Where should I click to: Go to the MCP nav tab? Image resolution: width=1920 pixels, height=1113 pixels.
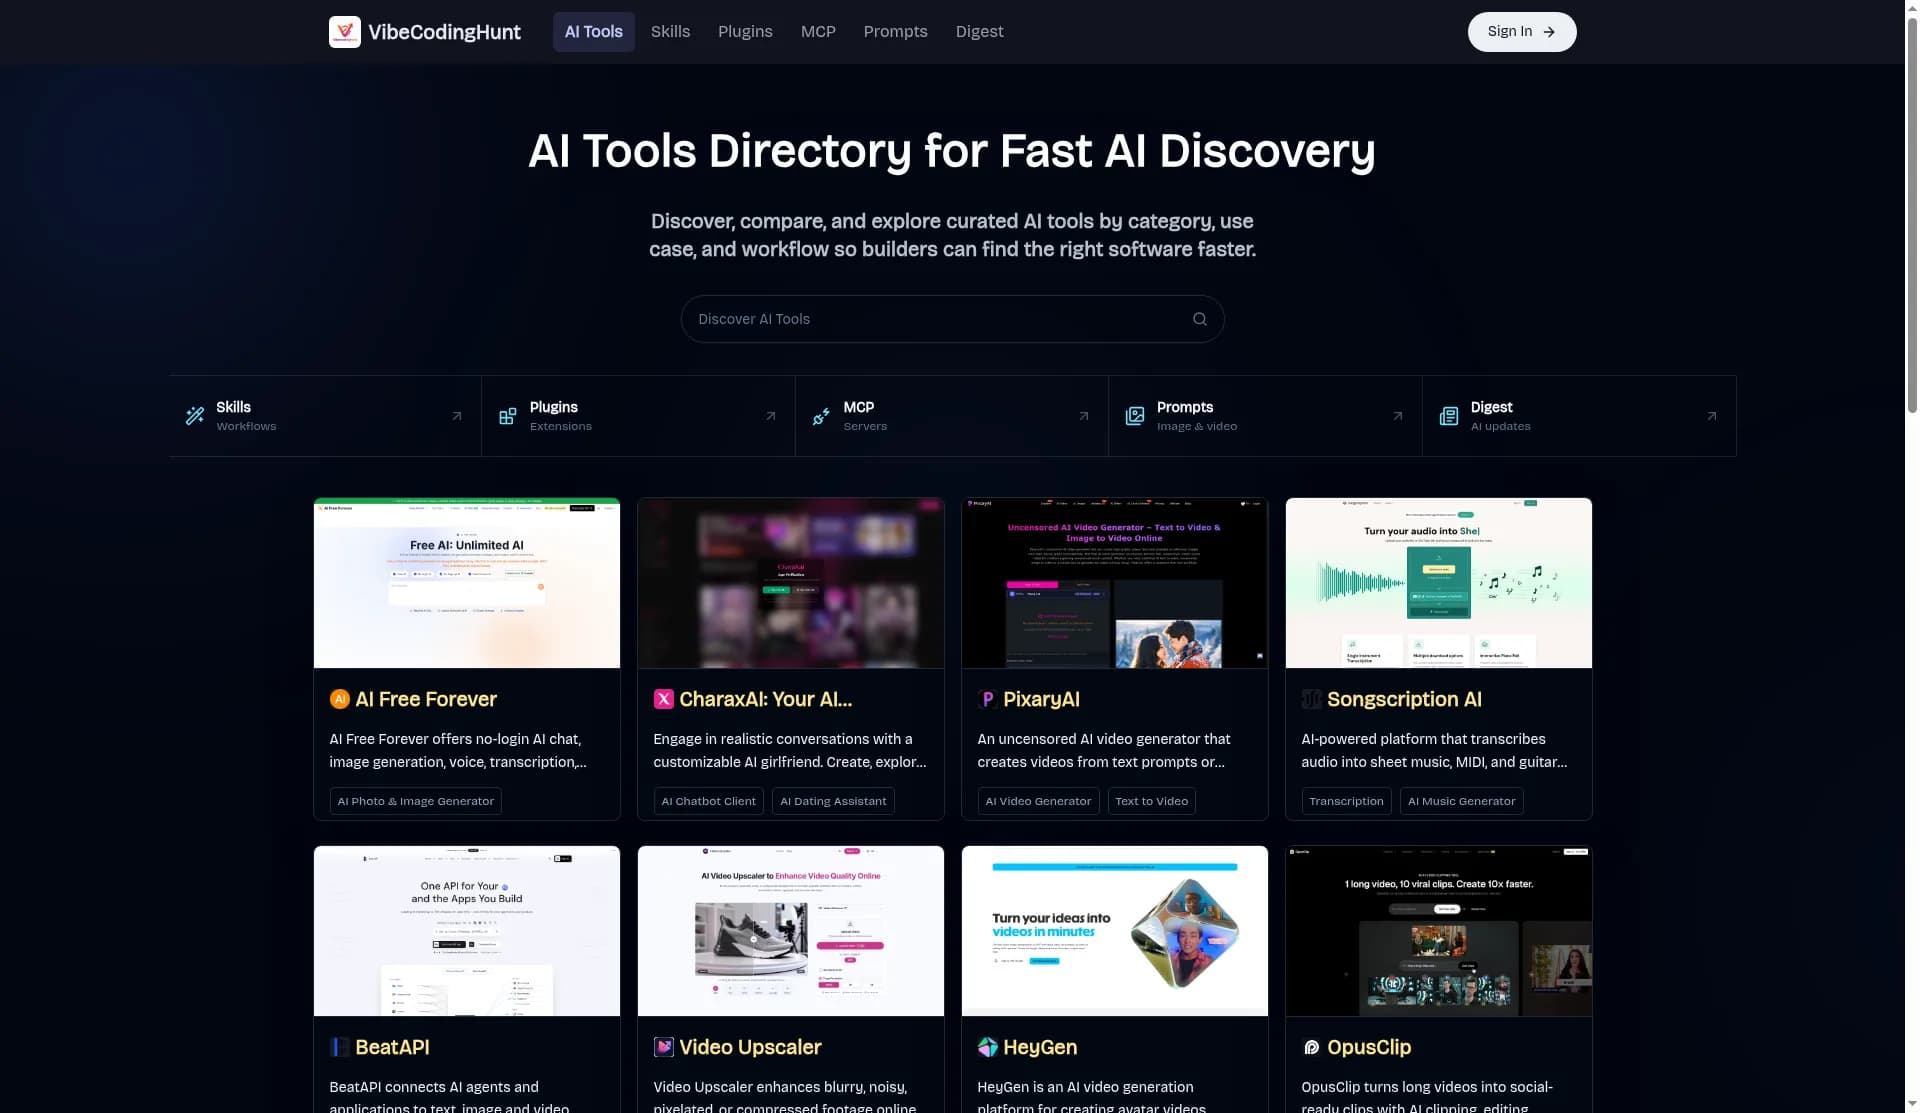[x=818, y=32]
